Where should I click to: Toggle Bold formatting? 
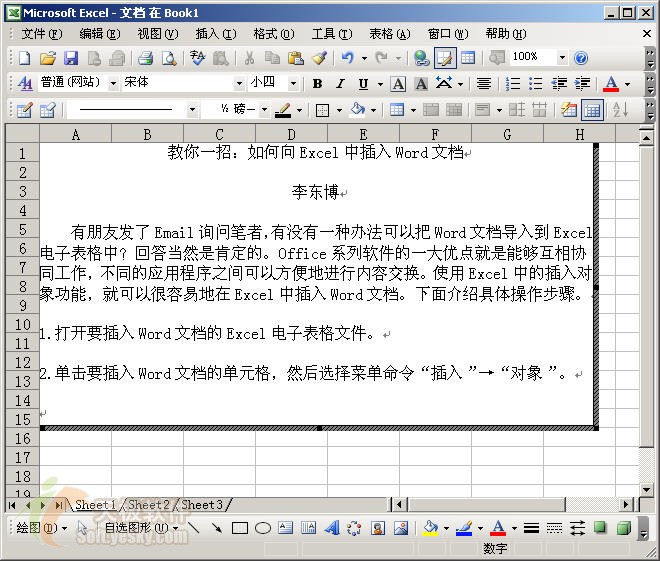tap(317, 84)
